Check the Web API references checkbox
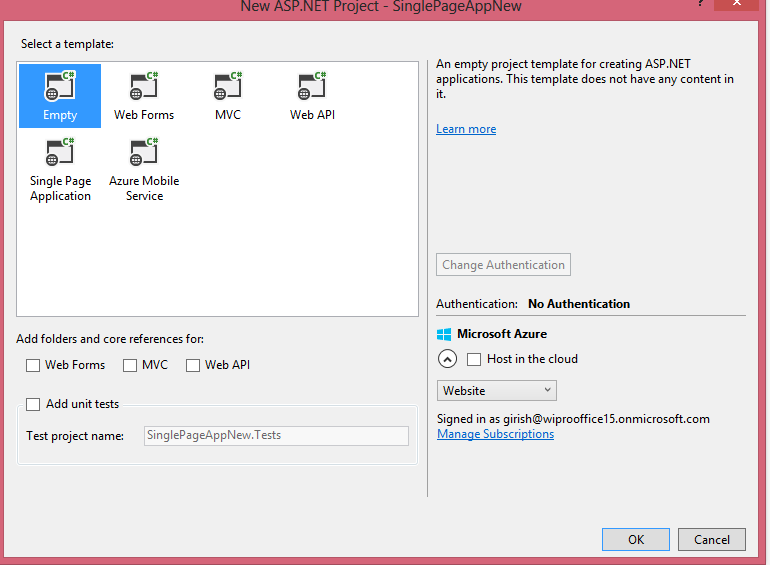770x565 pixels. click(192, 365)
